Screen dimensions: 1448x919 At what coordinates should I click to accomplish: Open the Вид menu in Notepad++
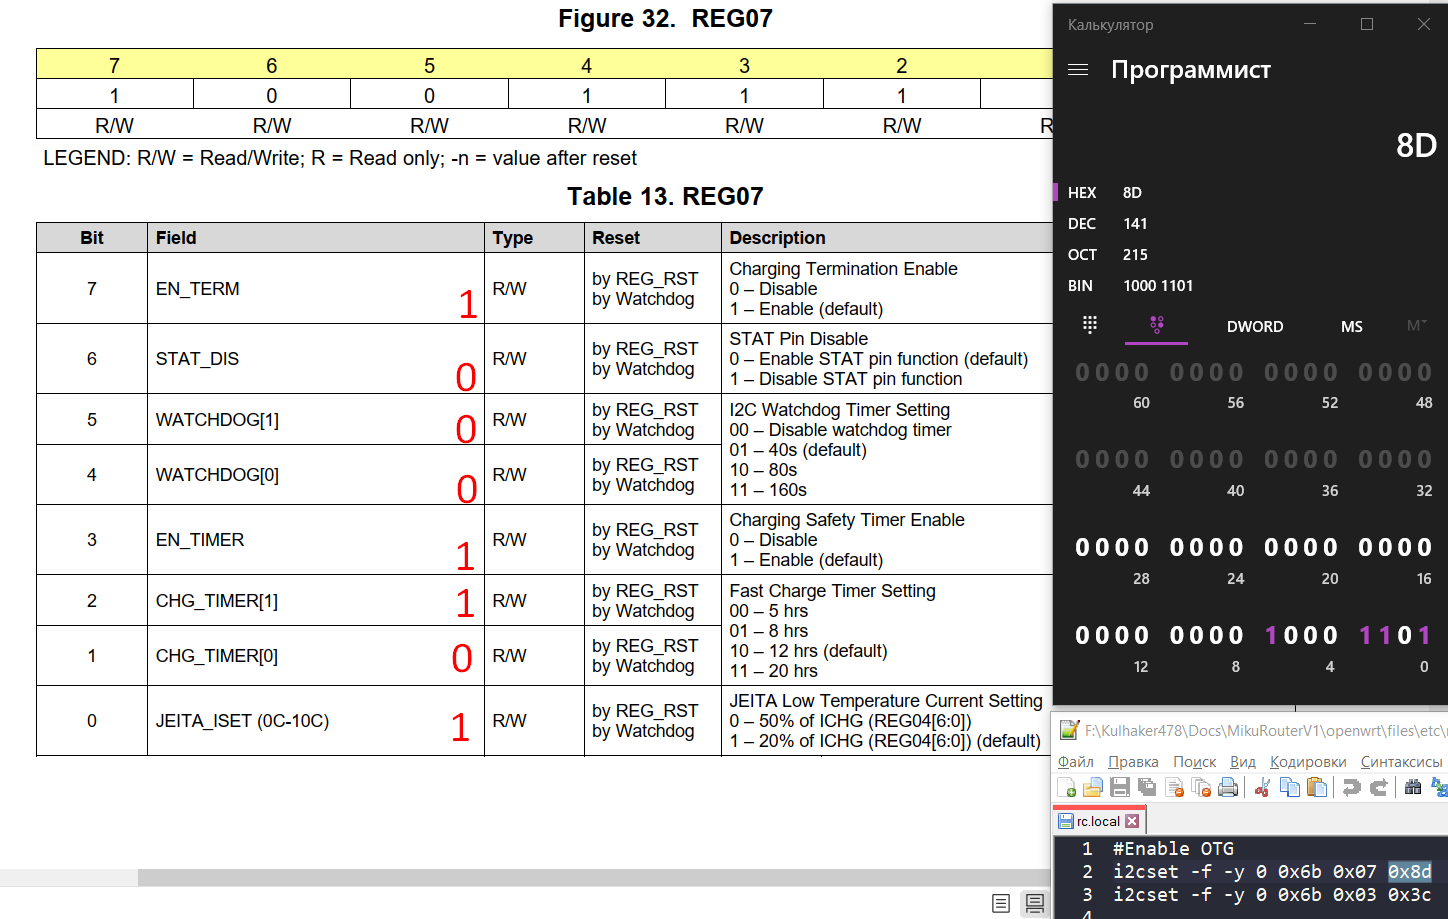[x=1242, y=762]
